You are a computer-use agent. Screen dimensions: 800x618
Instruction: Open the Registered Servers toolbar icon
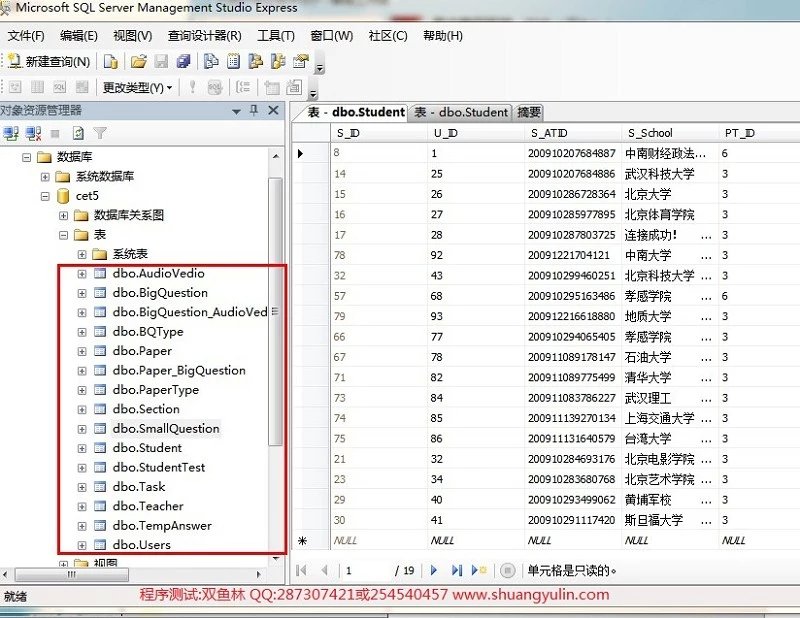tap(211, 62)
